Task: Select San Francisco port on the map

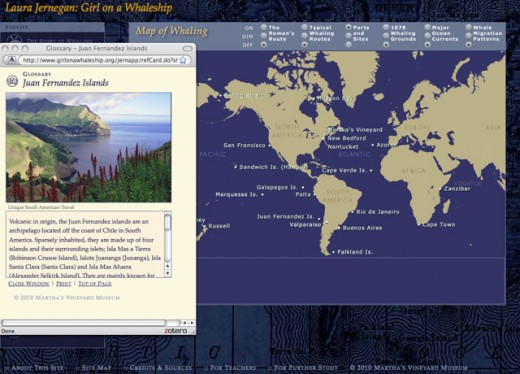Action: pyautogui.click(x=244, y=145)
